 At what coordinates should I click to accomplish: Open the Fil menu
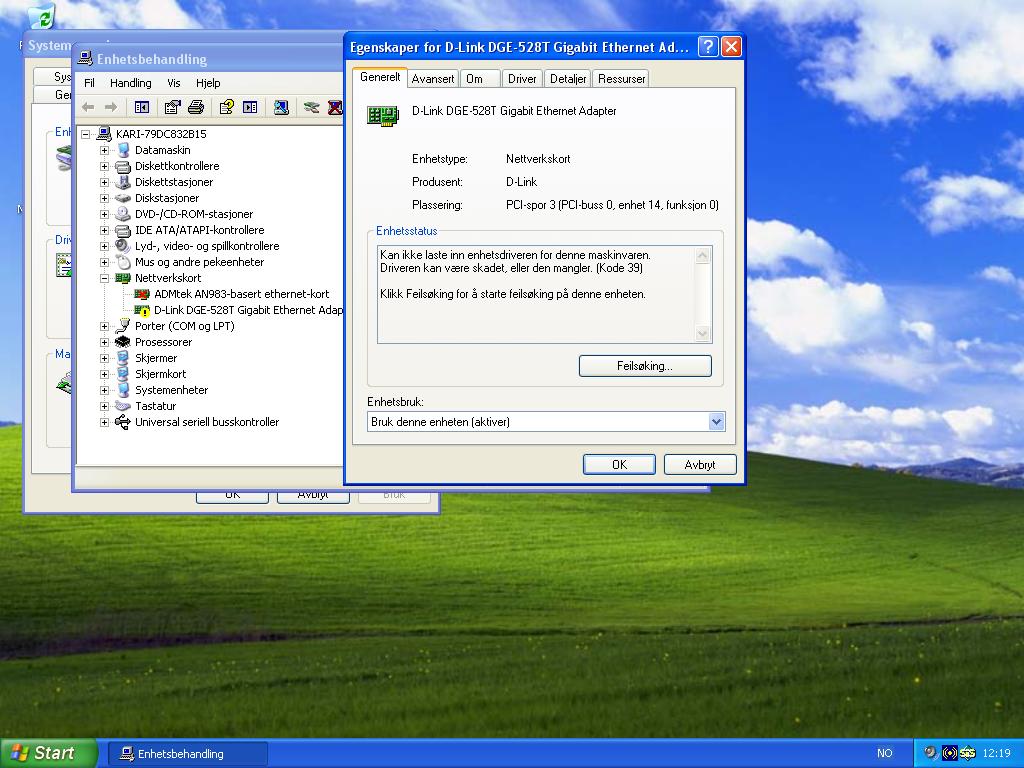pos(89,83)
